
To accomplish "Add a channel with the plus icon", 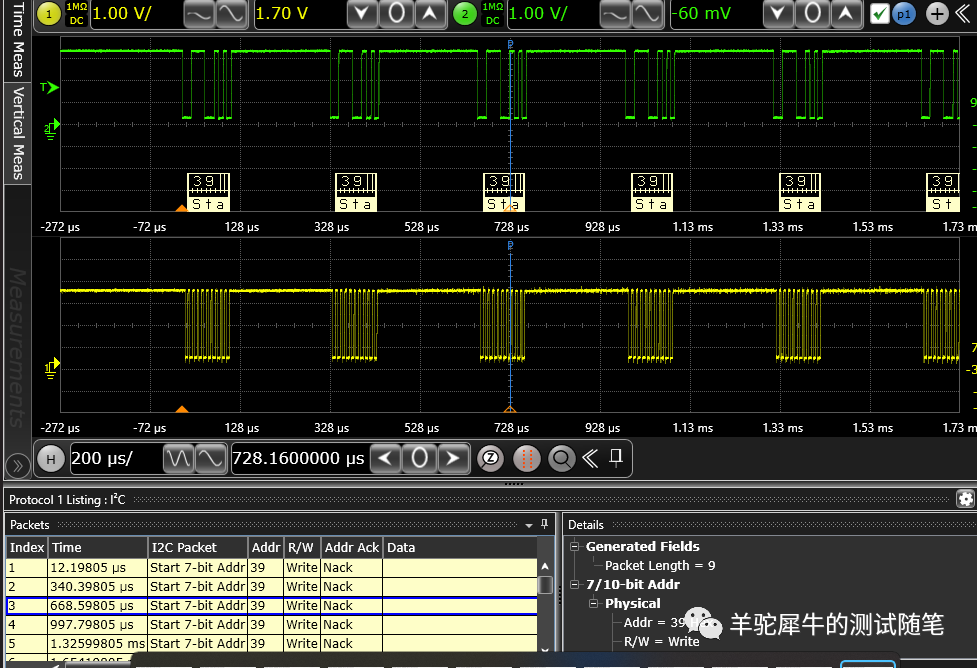I will point(937,14).
